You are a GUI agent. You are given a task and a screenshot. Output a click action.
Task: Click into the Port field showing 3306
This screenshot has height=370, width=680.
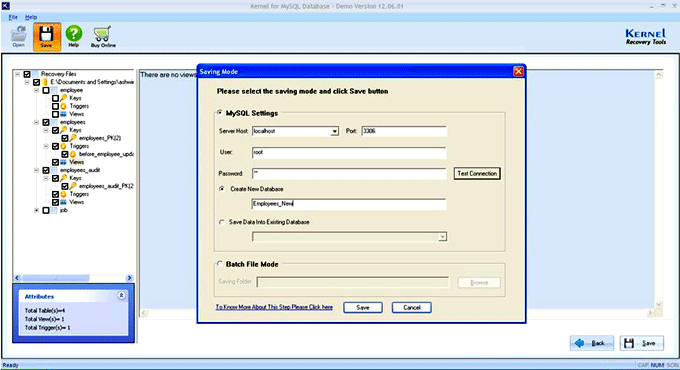[404, 131]
